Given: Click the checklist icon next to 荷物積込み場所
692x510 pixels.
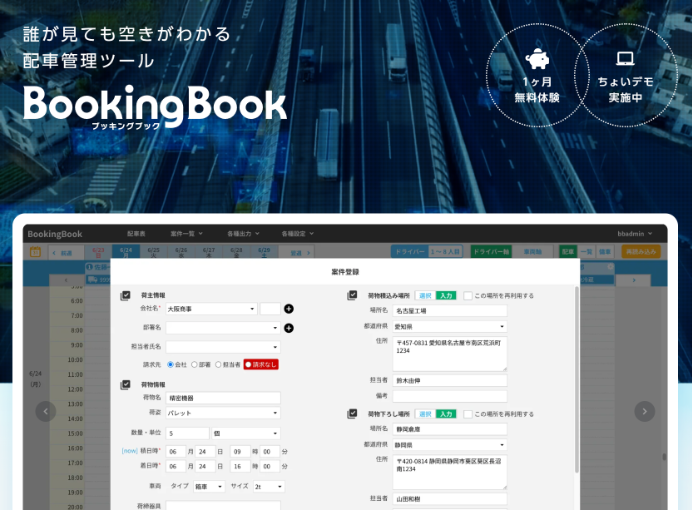Looking at the screenshot, I should coord(352,295).
